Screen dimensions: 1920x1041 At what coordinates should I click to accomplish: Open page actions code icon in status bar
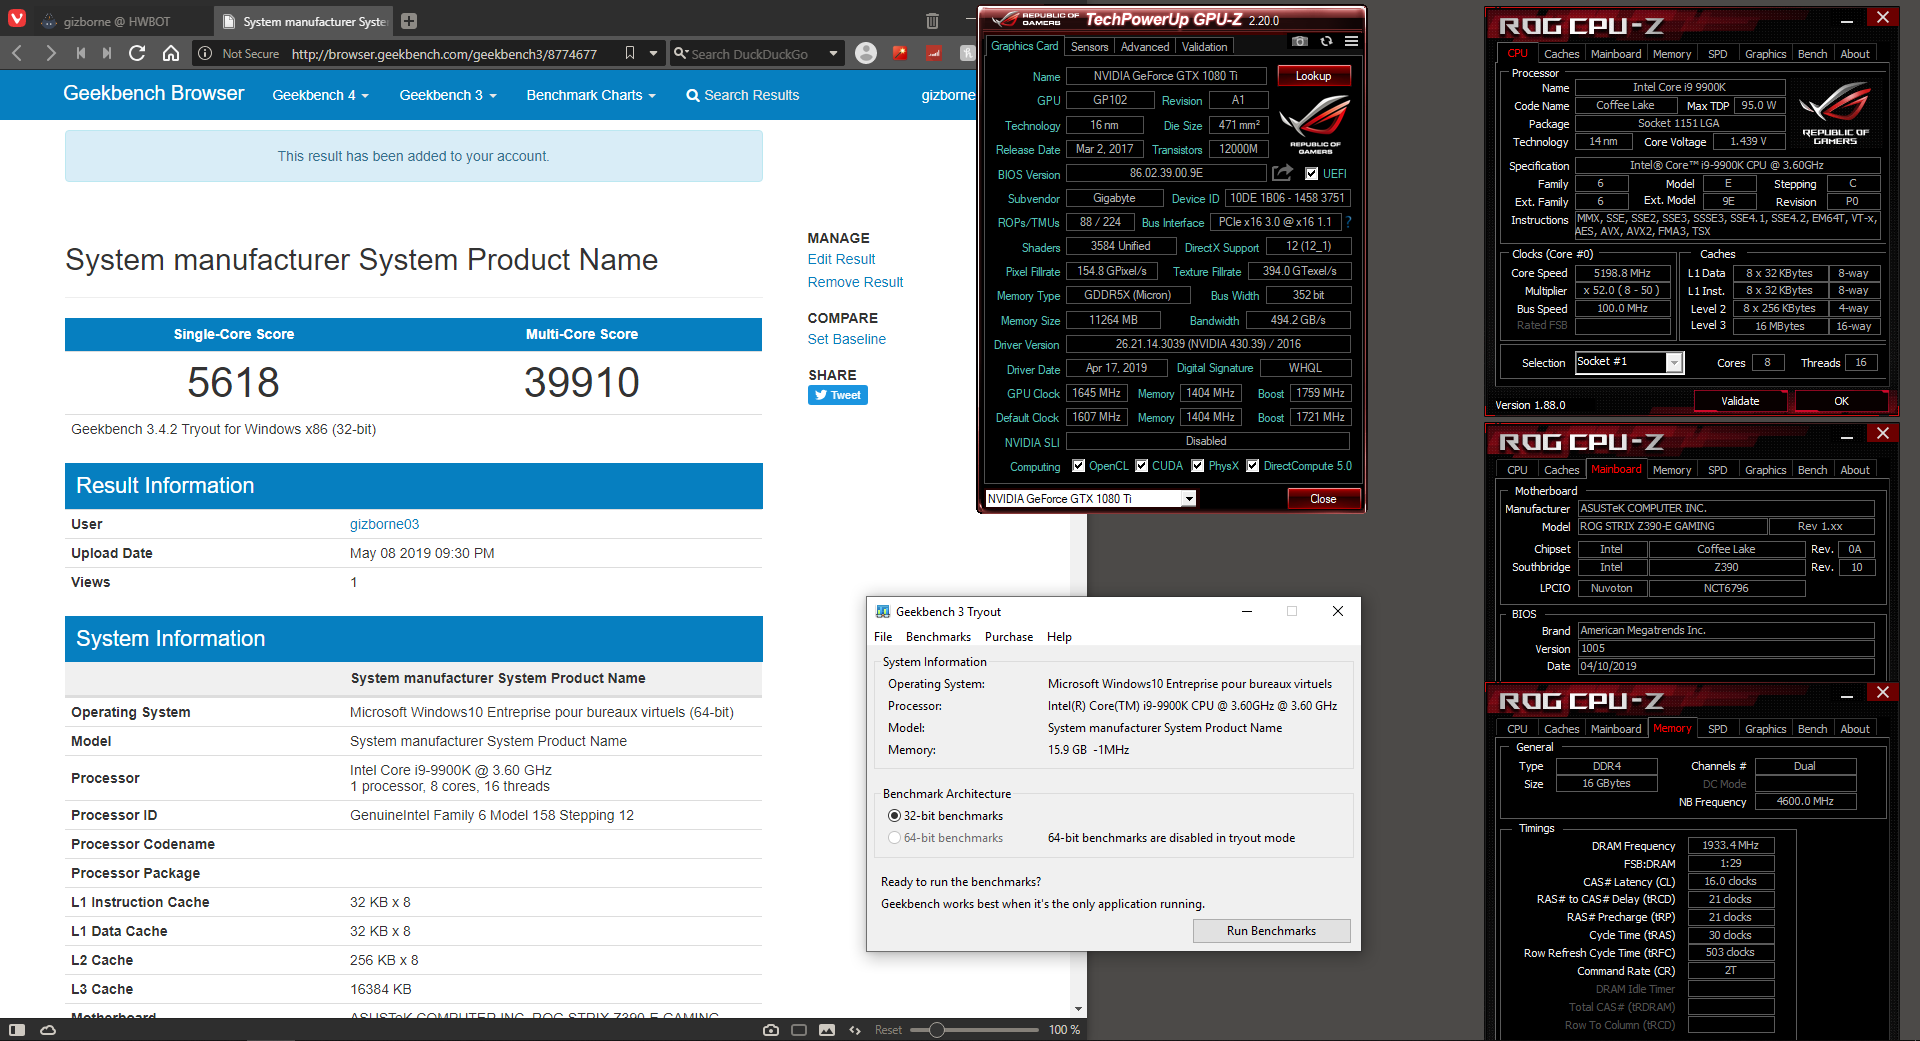point(855,1030)
